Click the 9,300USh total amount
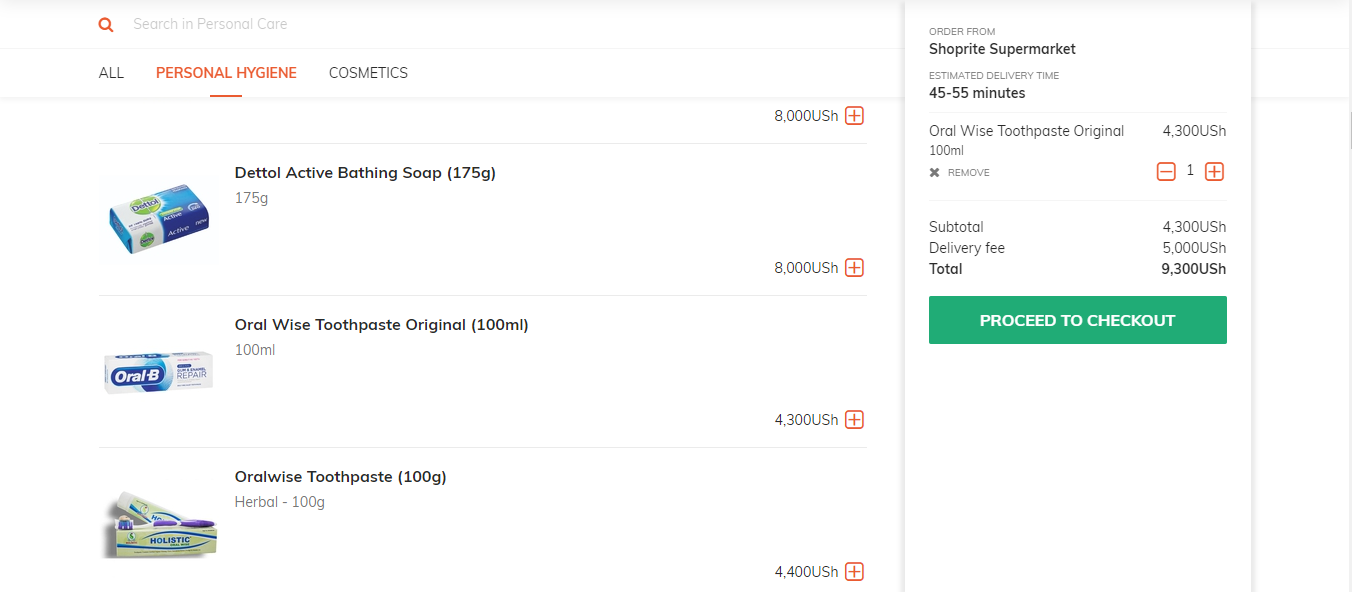This screenshot has width=1352, height=592. coord(1194,269)
